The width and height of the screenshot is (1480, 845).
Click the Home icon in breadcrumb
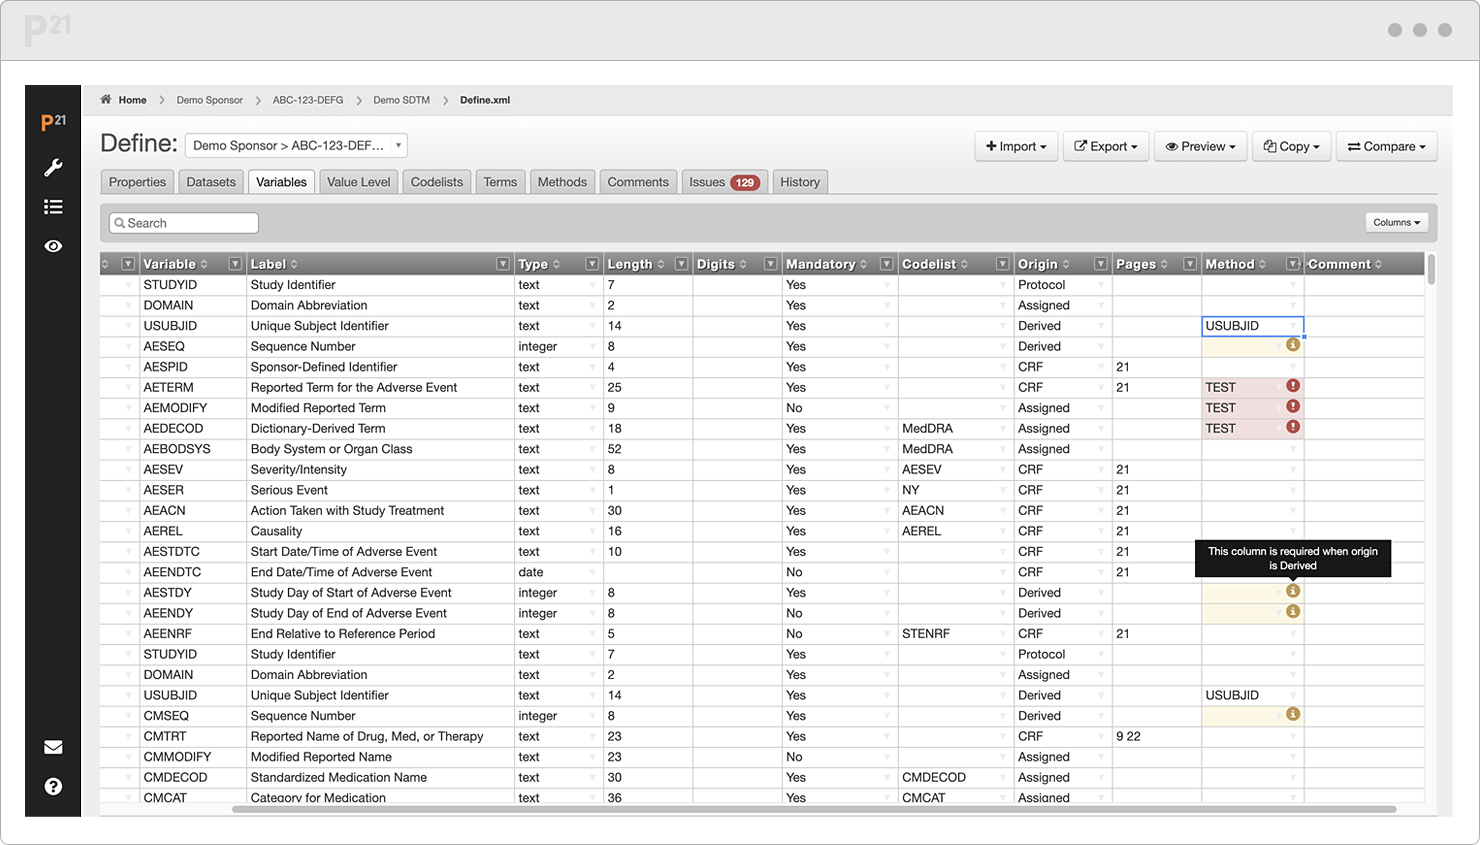pos(106,99)
